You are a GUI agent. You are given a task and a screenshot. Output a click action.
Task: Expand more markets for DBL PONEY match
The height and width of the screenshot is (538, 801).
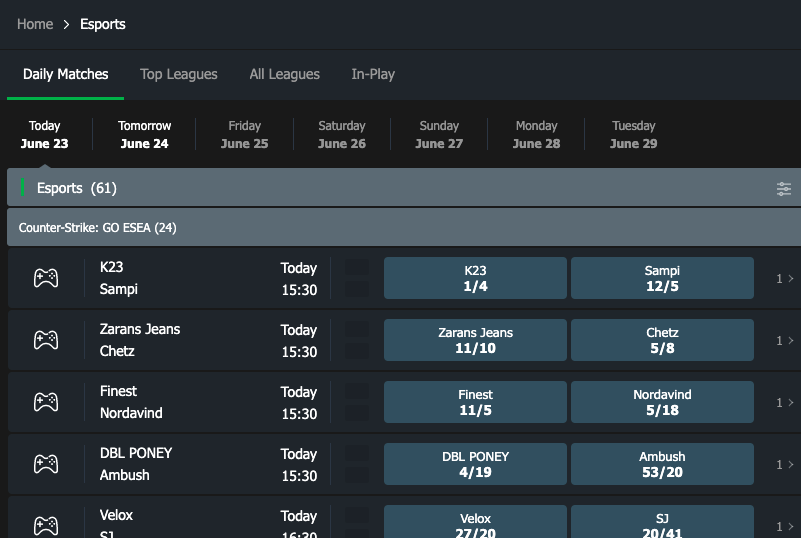pyautogui.click(x=785, y=464)
